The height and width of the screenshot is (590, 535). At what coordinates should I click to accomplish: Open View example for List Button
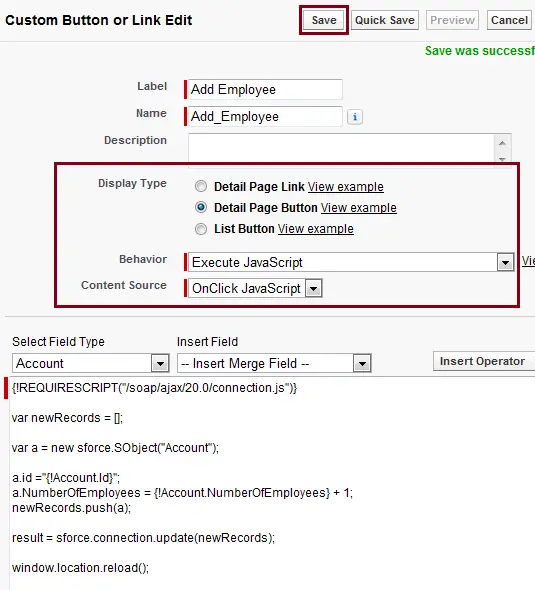[316, 229]
